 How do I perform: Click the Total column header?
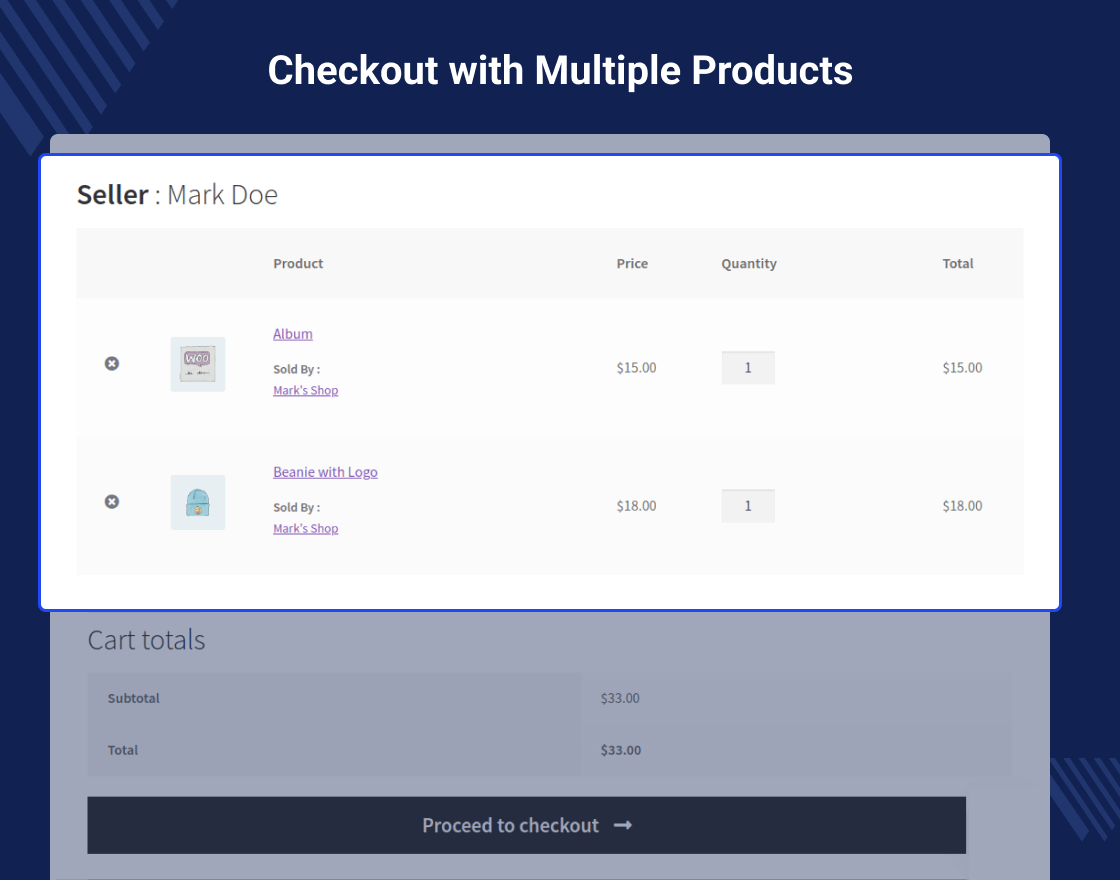click(x=958, y=264)
